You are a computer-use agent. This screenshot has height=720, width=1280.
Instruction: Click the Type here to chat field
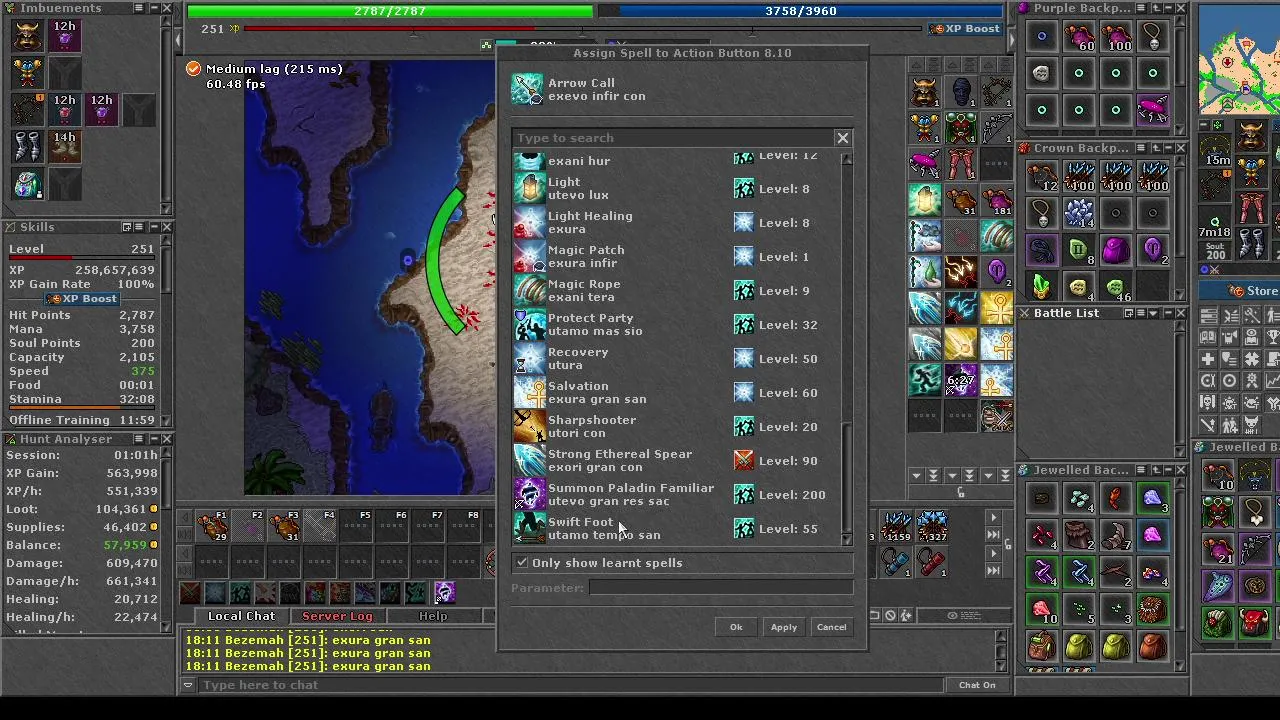570,685
